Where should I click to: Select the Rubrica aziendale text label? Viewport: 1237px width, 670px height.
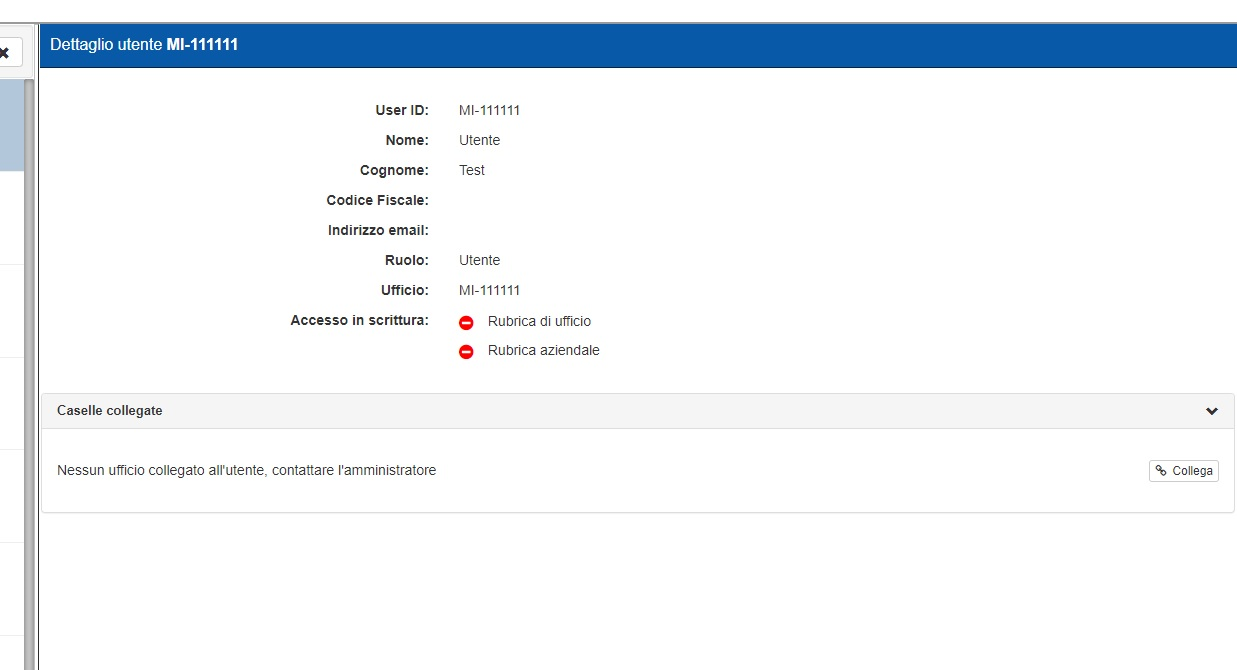click(x=543, y=351)
